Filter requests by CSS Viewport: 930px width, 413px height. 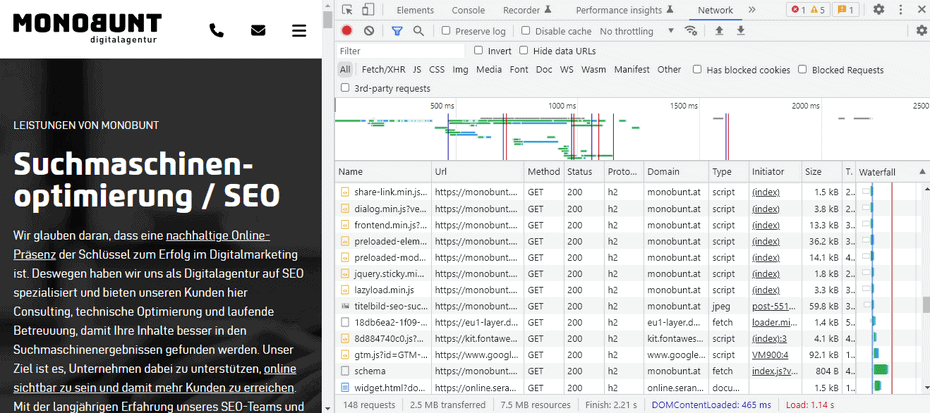pyautogui.click(x=437, y=69)
